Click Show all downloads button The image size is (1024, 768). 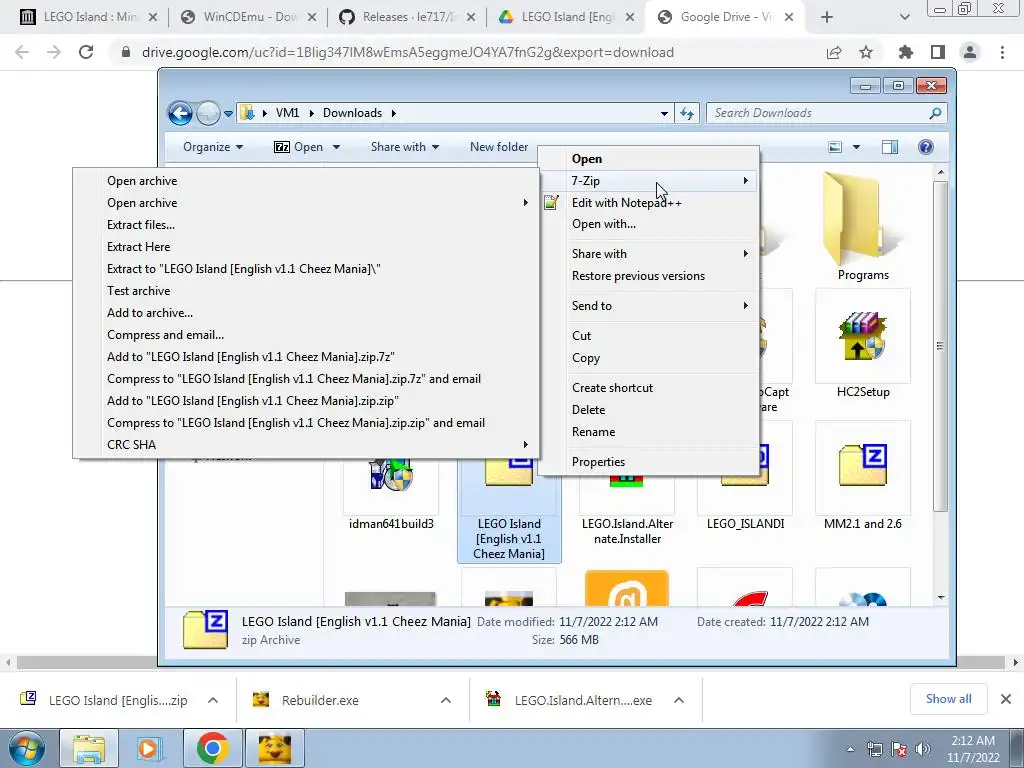[948, 699]
